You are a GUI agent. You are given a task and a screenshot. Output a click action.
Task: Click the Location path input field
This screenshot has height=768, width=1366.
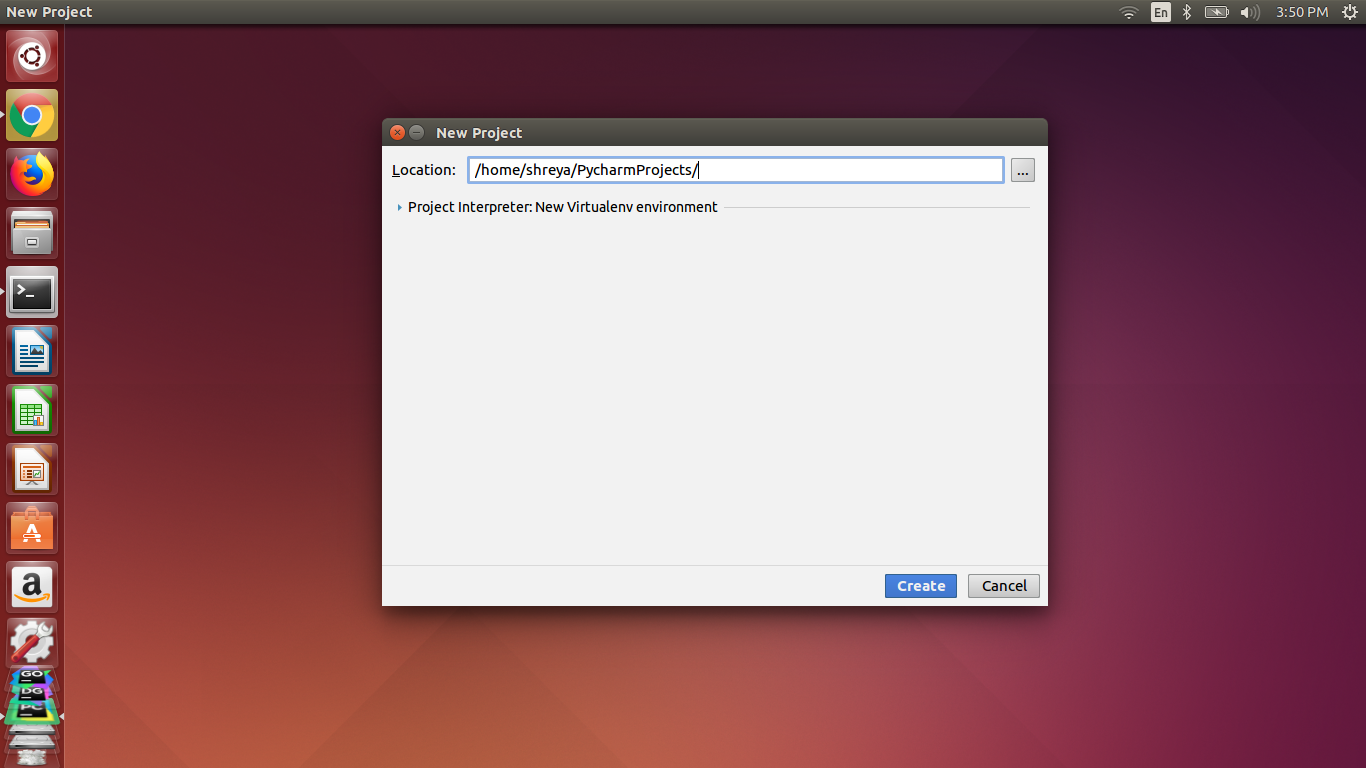(x=735, y=169)
